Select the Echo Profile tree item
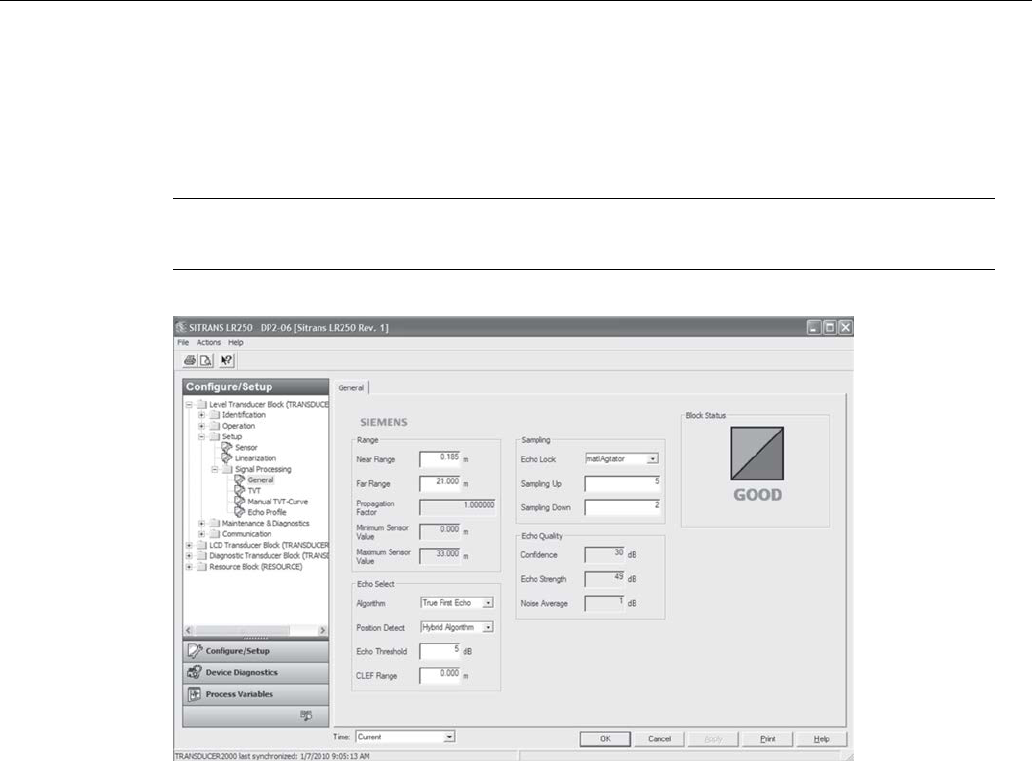Viewport: 1032px width, 761px height. (x=267, y=512)
